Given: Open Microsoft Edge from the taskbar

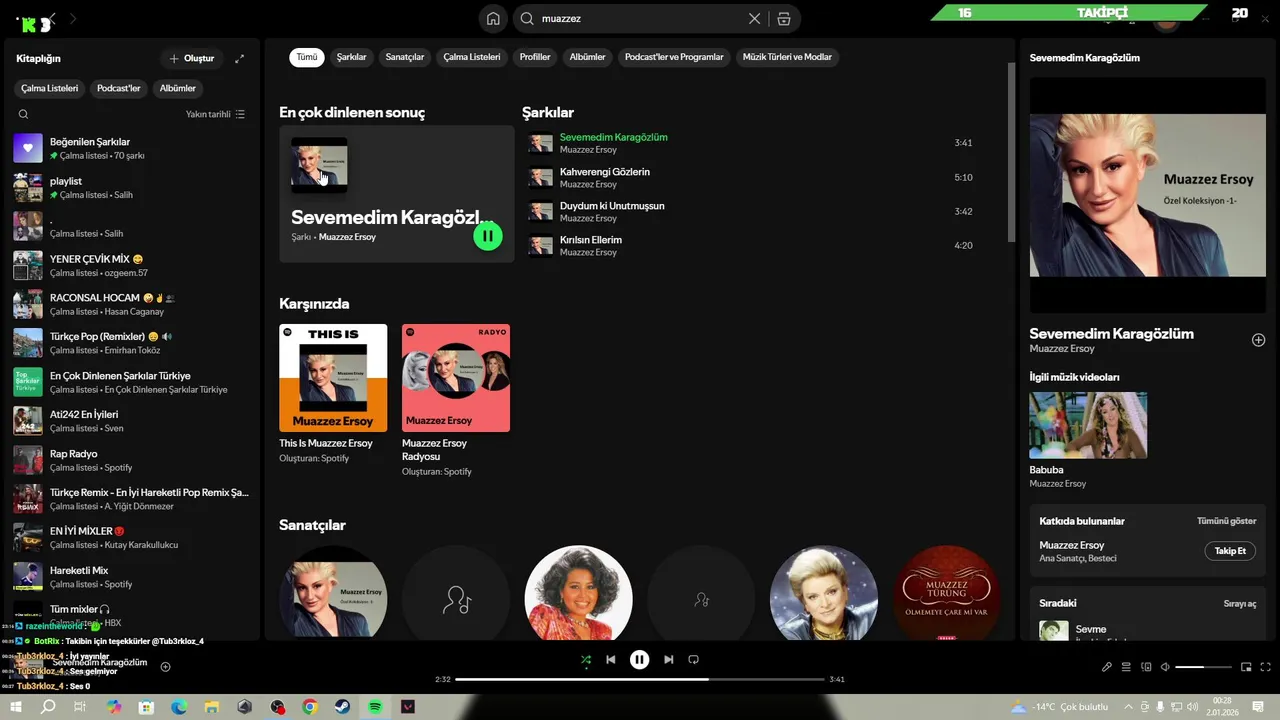Looking at the screenshot, I should (179, 707).
